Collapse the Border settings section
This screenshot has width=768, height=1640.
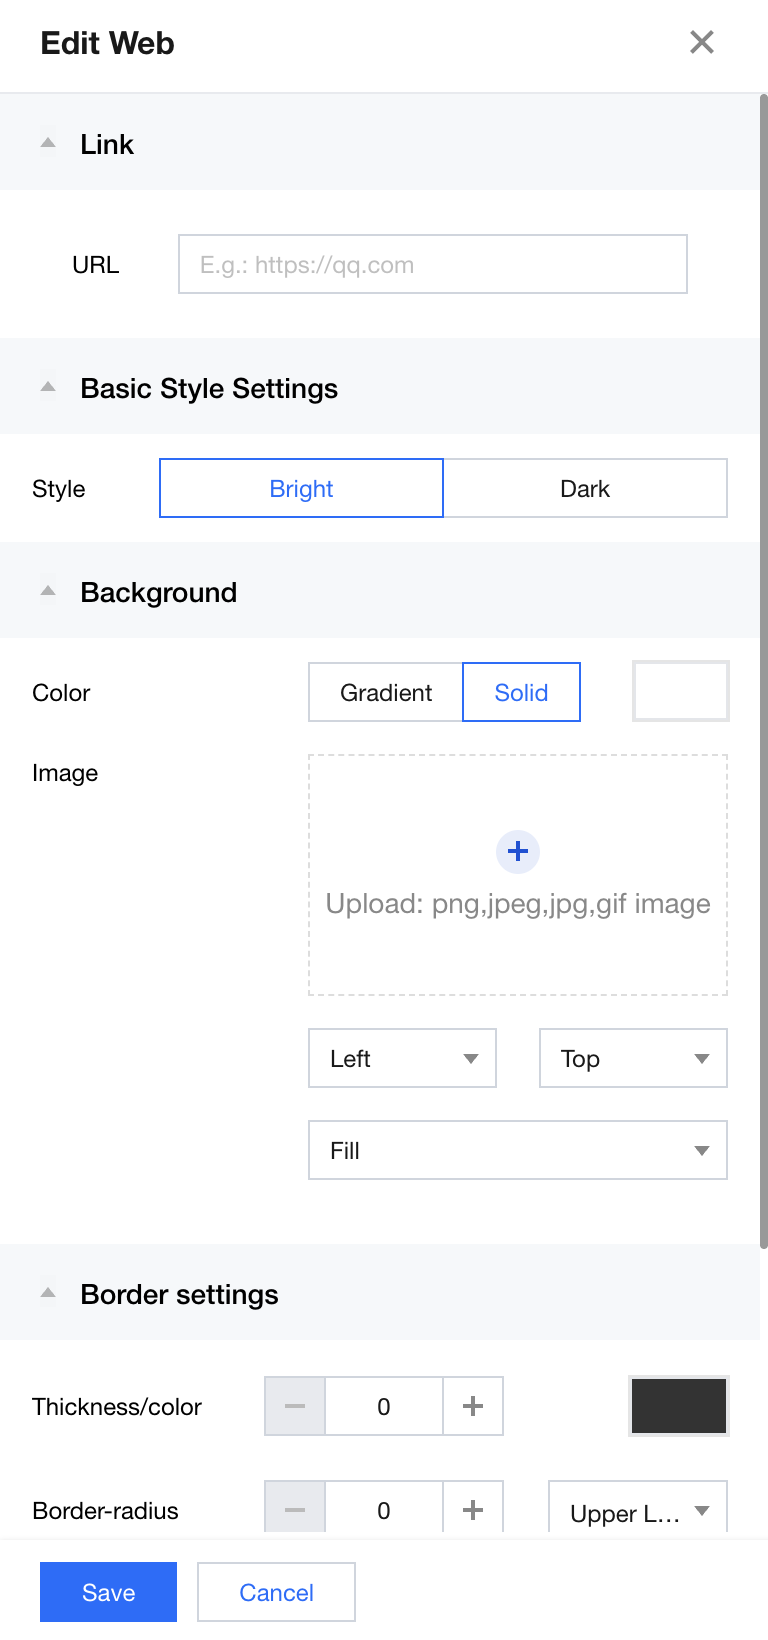click(48, 1294)
